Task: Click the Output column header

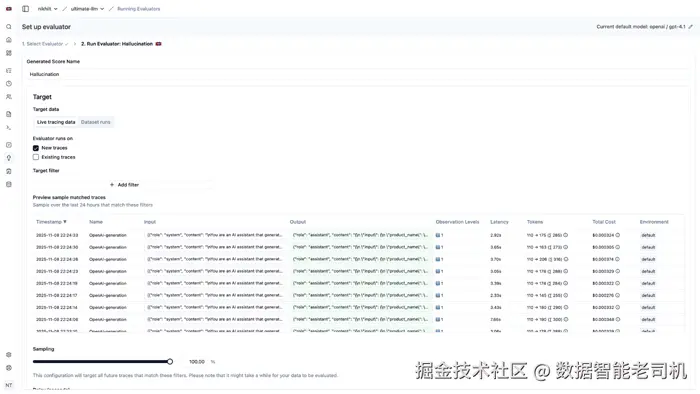Action: (x=298, y=222)
